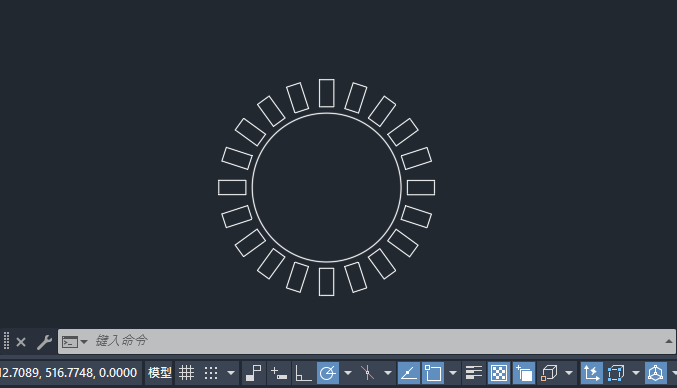Image resolution: width=677 pixels, height=388 pixels.
Task: Switch to 模型 model space button
Action: click(159, 373)
